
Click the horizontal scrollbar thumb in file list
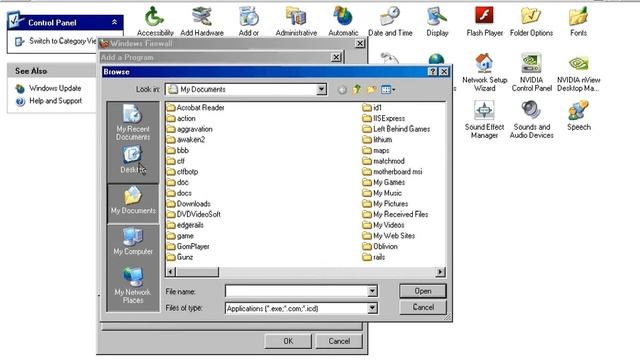197,272
